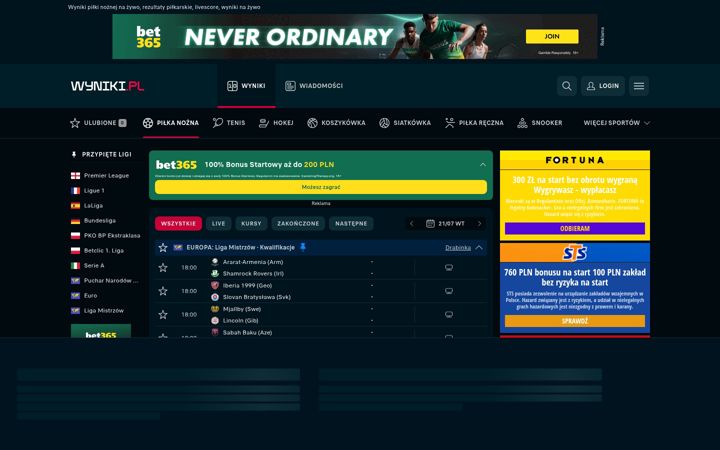Open Serie A pinned league
Image resolution: width=720 pixels, height=450 pixels.
click(88, 265)
